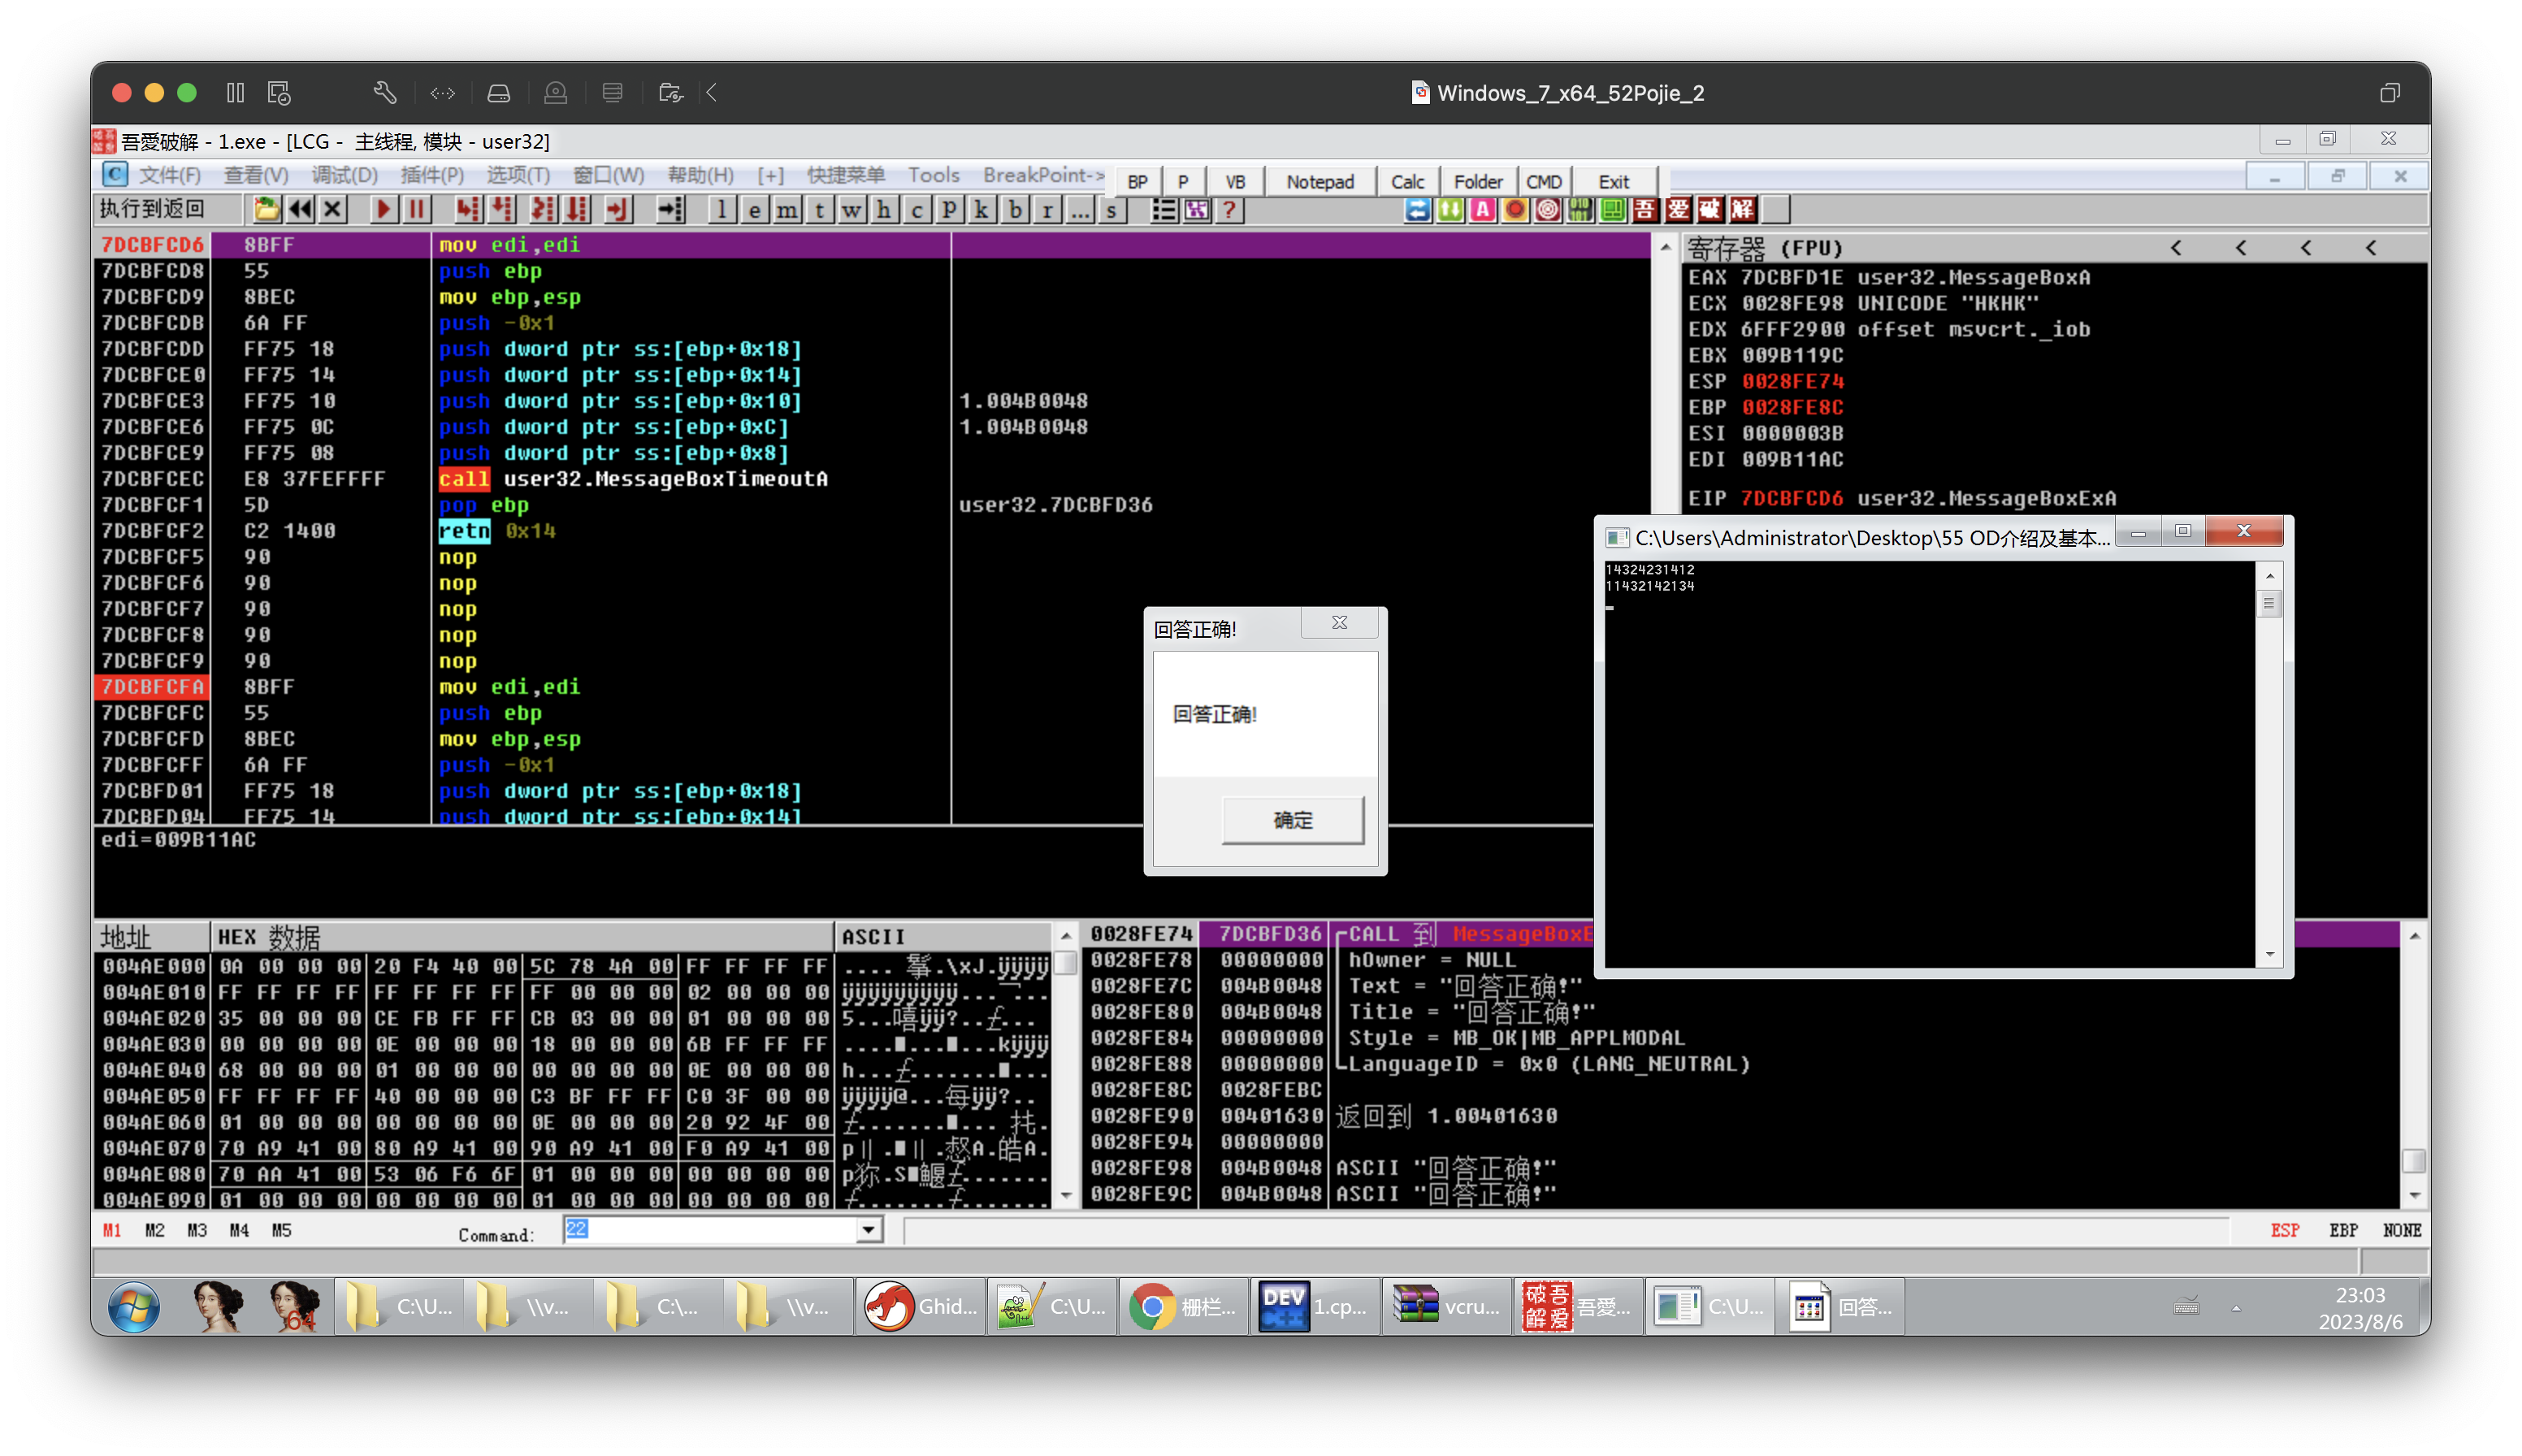Pause execution with red pause icon
Screen dimensions: 2522x1456
coord(416,210)
